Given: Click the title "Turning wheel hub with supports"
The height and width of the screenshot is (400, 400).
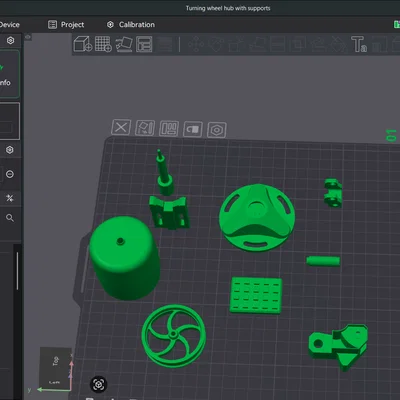Looking at the screenshot, I should (228, 8).
